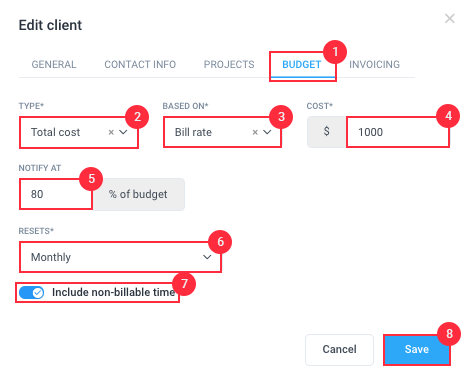Expand the Type dropdown chevron
The width and height of the screenshot is (473, 387).
tap(123, 132)
